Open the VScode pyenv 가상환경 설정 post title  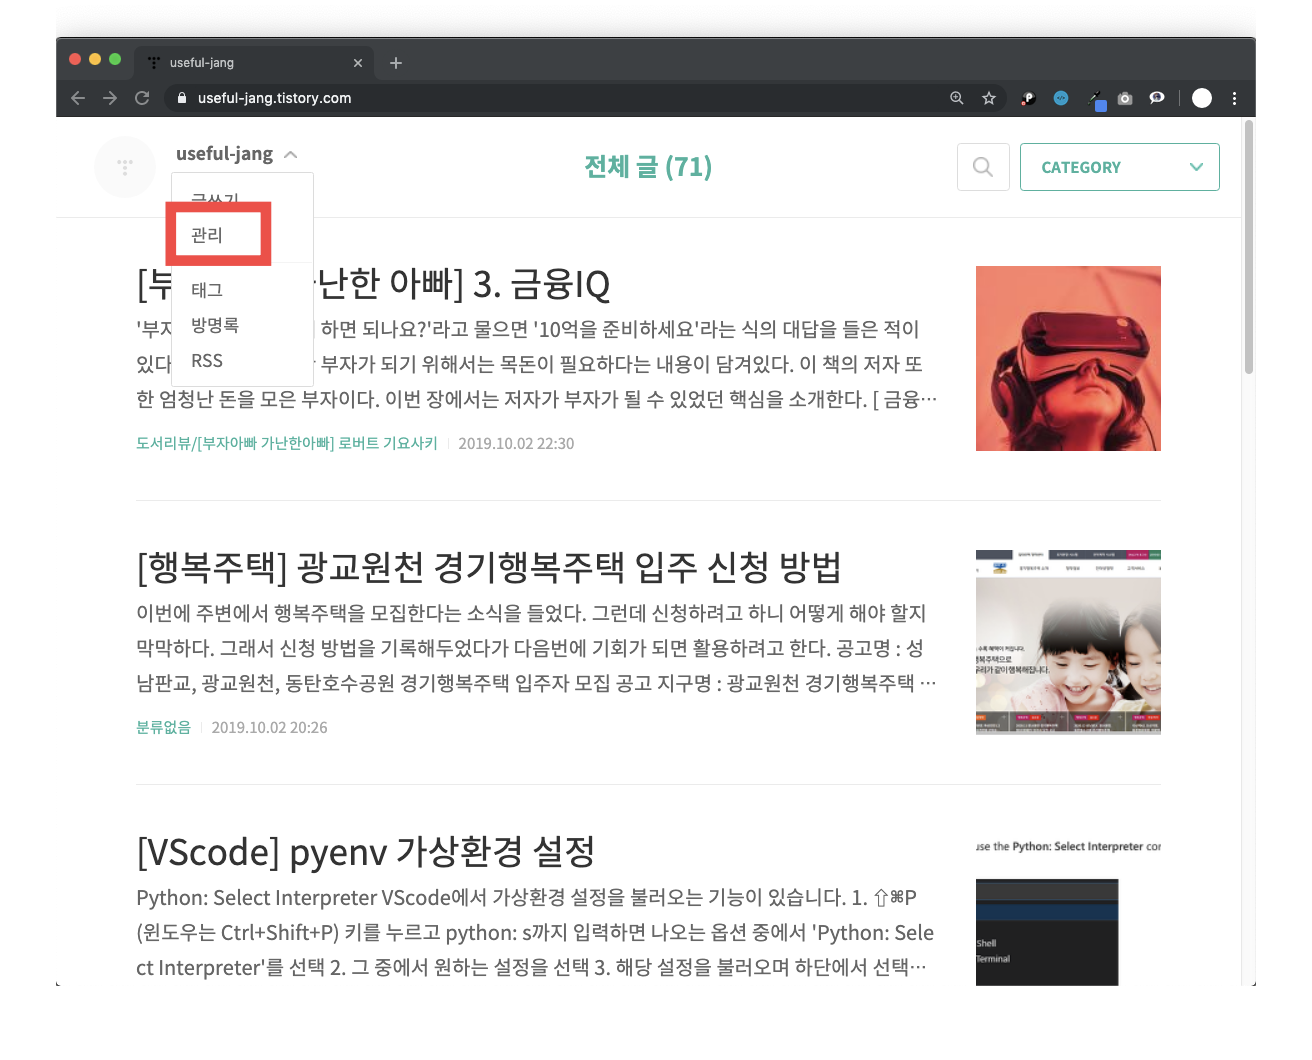tap(366, 852)
